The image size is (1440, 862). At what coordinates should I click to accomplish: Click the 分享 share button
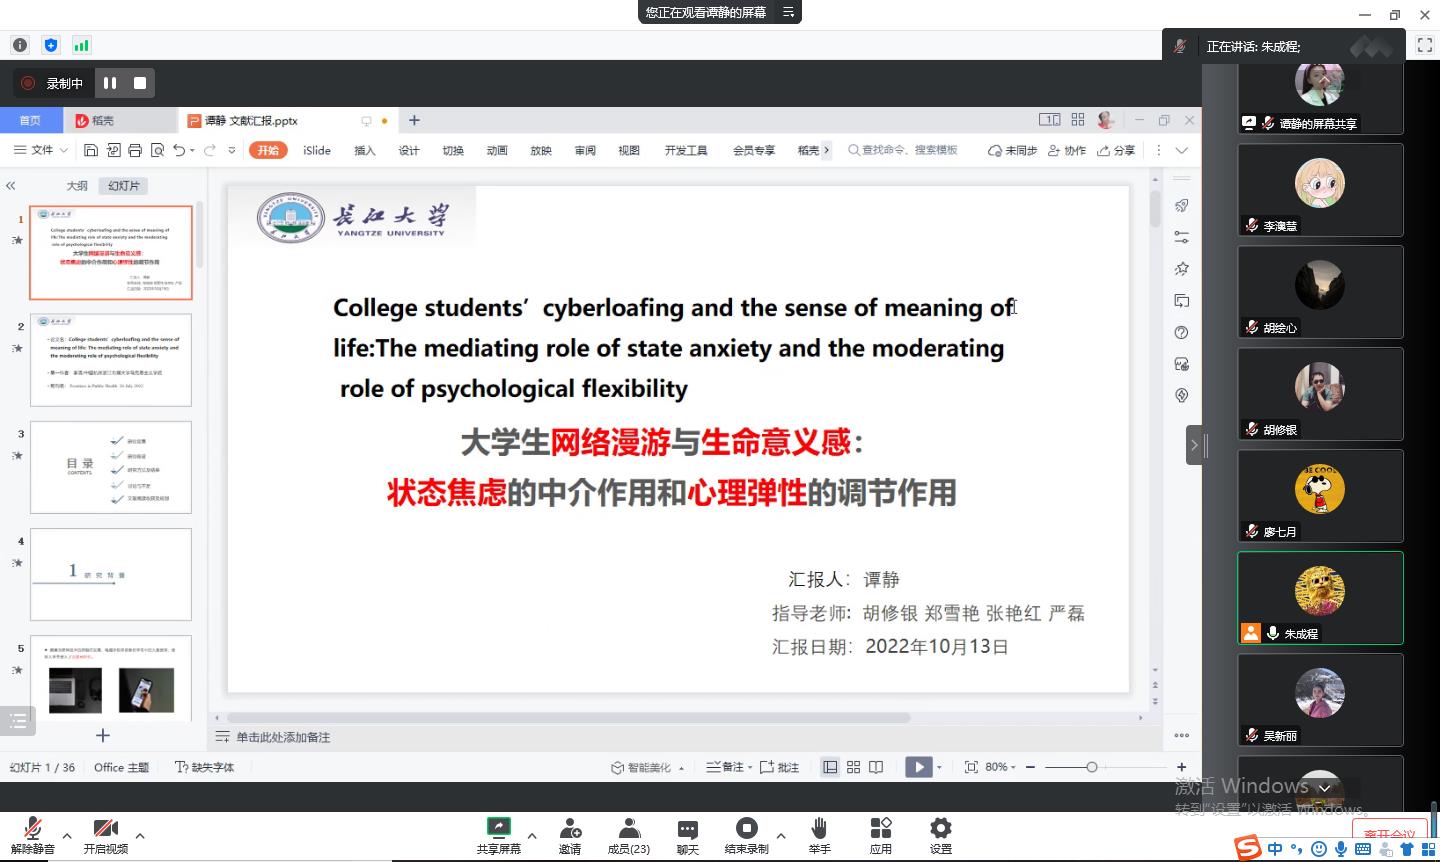(x=1117, y=149)
